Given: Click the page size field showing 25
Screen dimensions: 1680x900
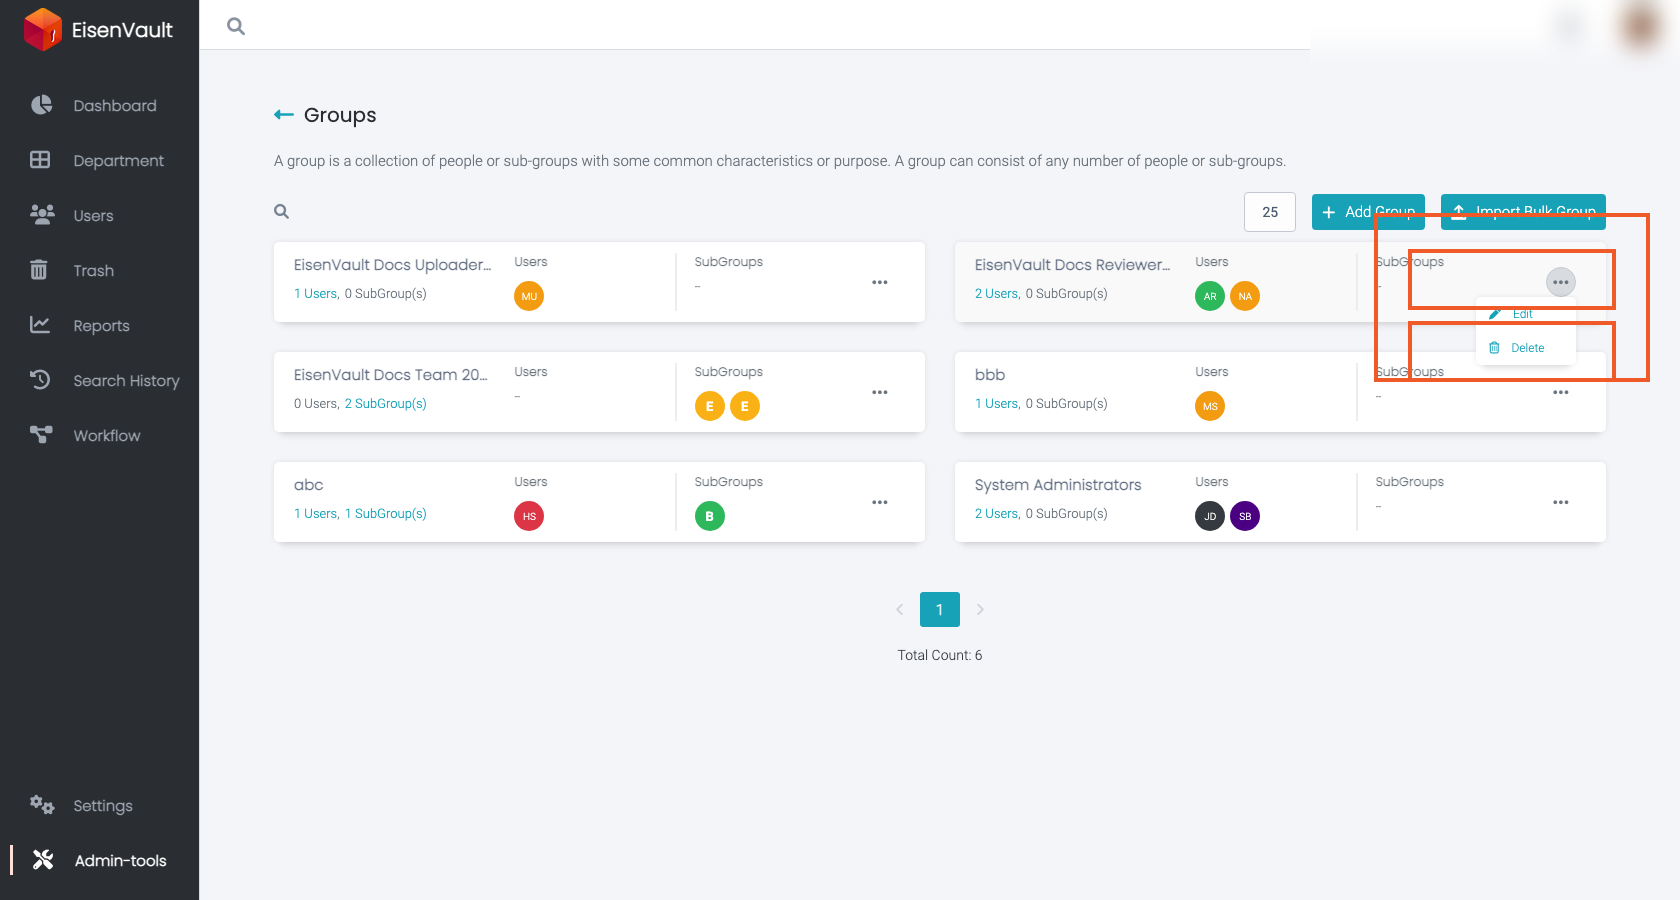Looking at the screenshot, I should [x=1270, y=212].
